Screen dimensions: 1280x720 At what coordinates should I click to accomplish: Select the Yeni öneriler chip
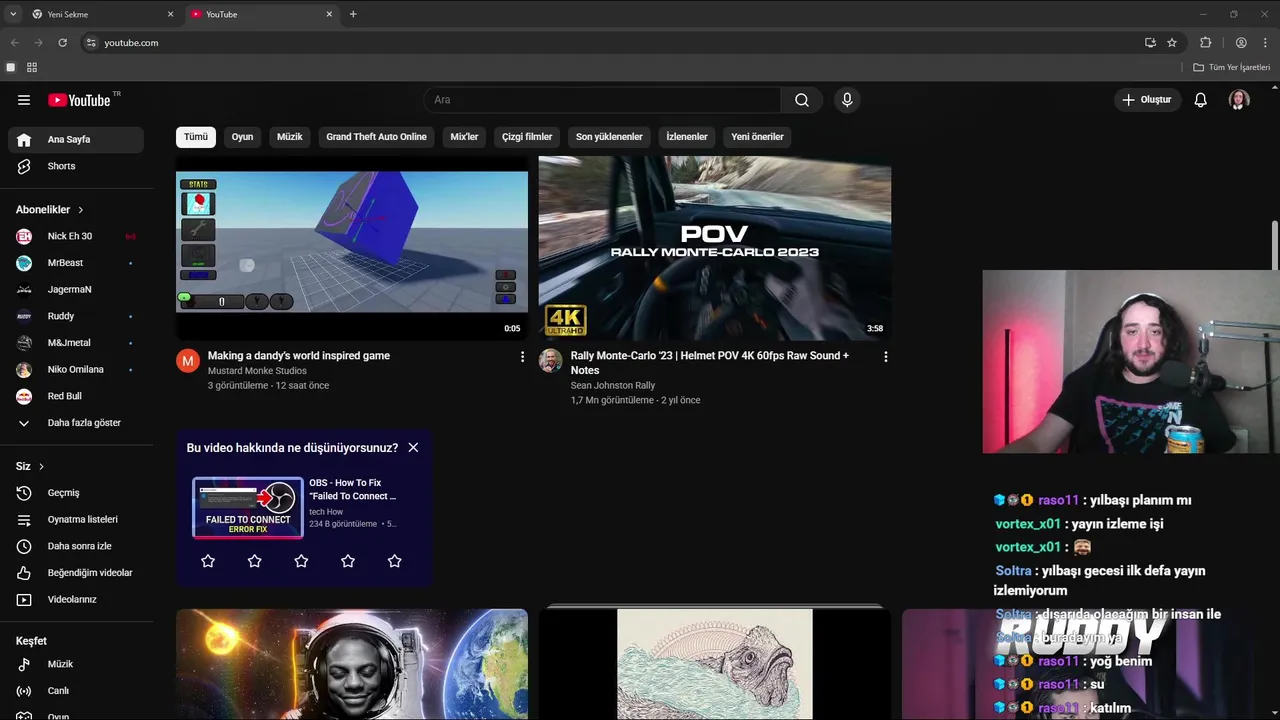758,137
